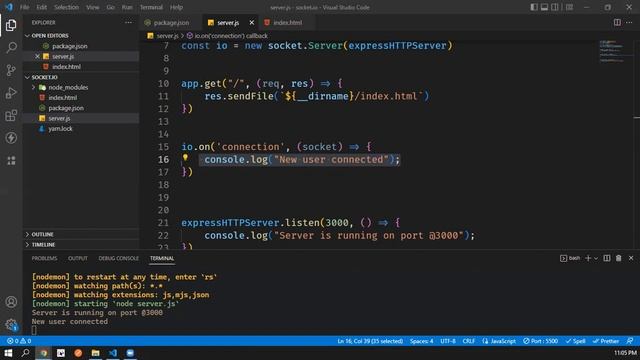Open the Explorer view in activity bar
Screen dimensions: 640x360
pos(11,25)
